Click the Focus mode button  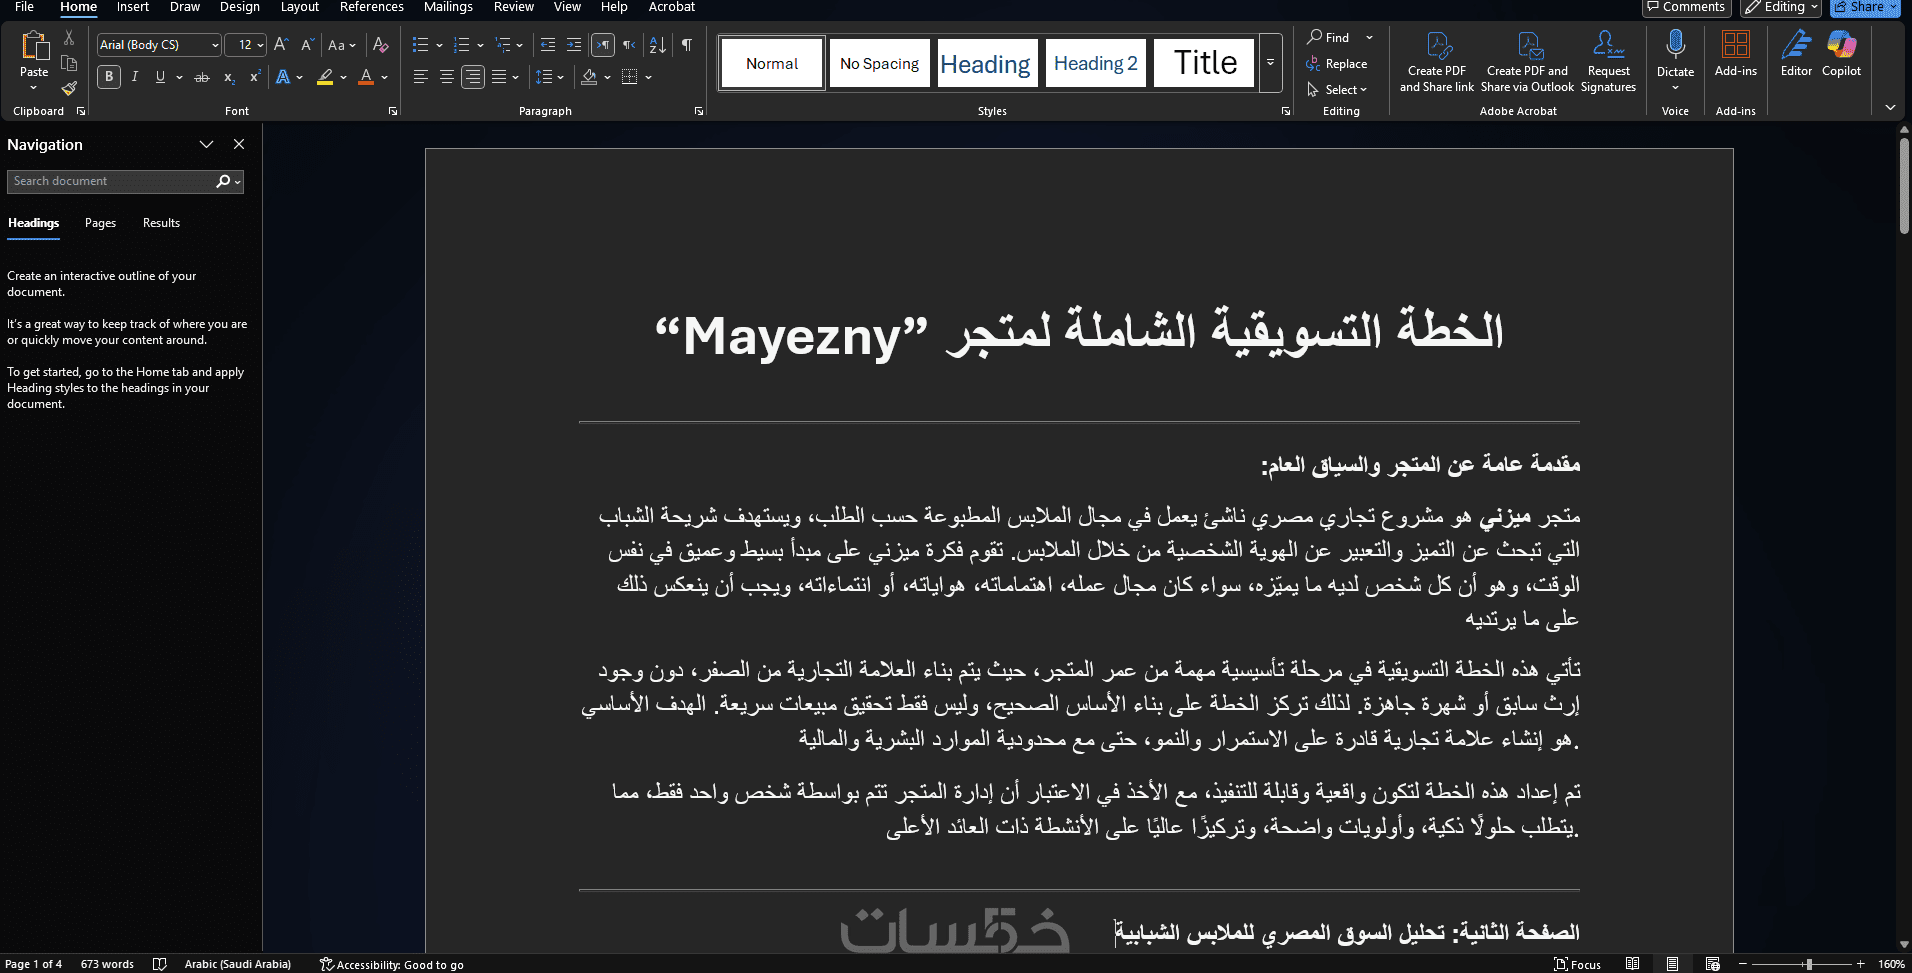1577,964
